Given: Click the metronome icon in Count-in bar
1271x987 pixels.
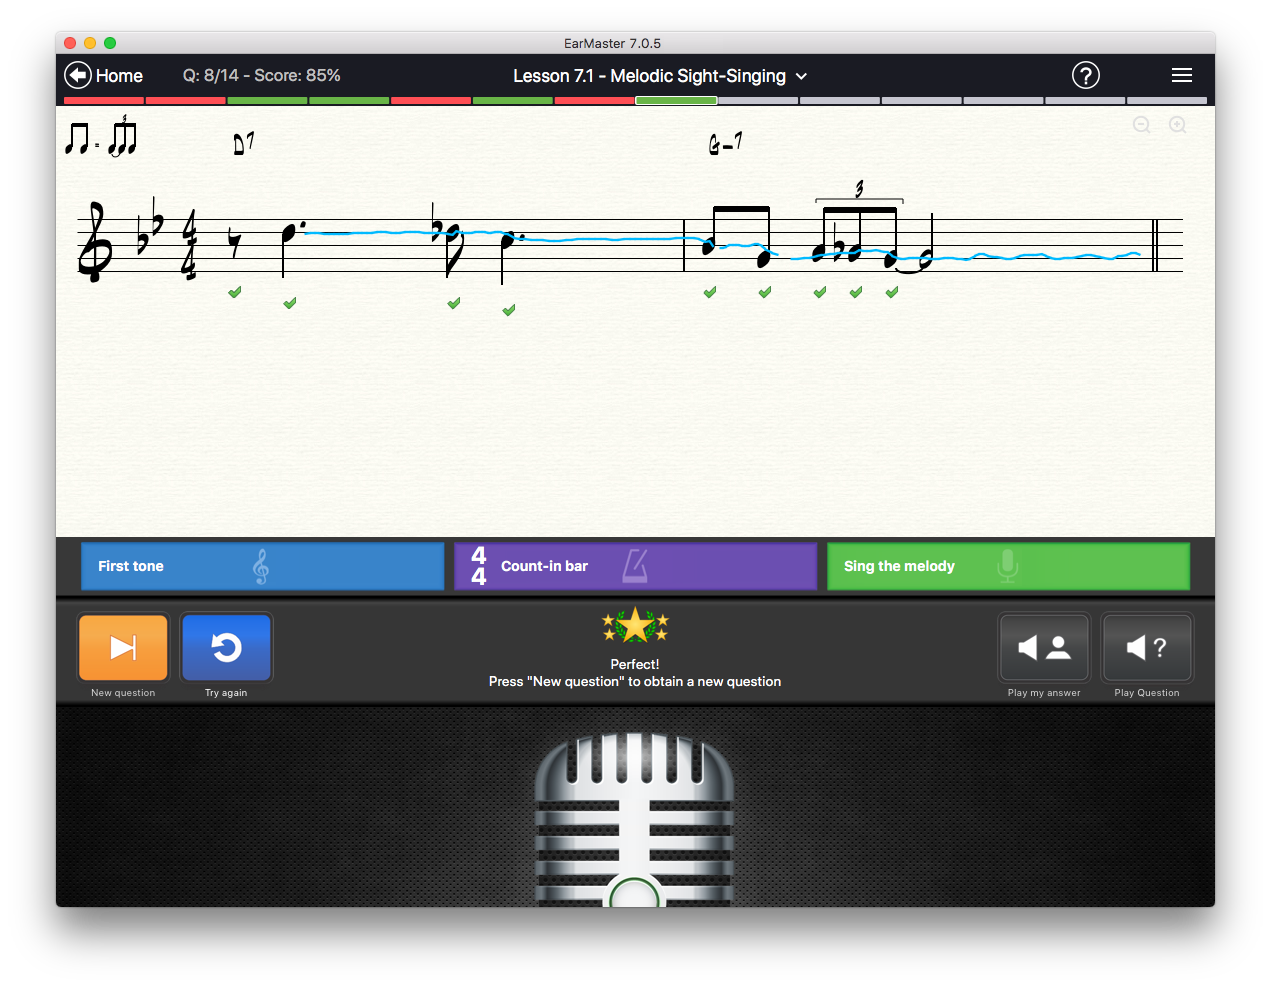Looking at the screenshot, I should [x=638, y=566].
